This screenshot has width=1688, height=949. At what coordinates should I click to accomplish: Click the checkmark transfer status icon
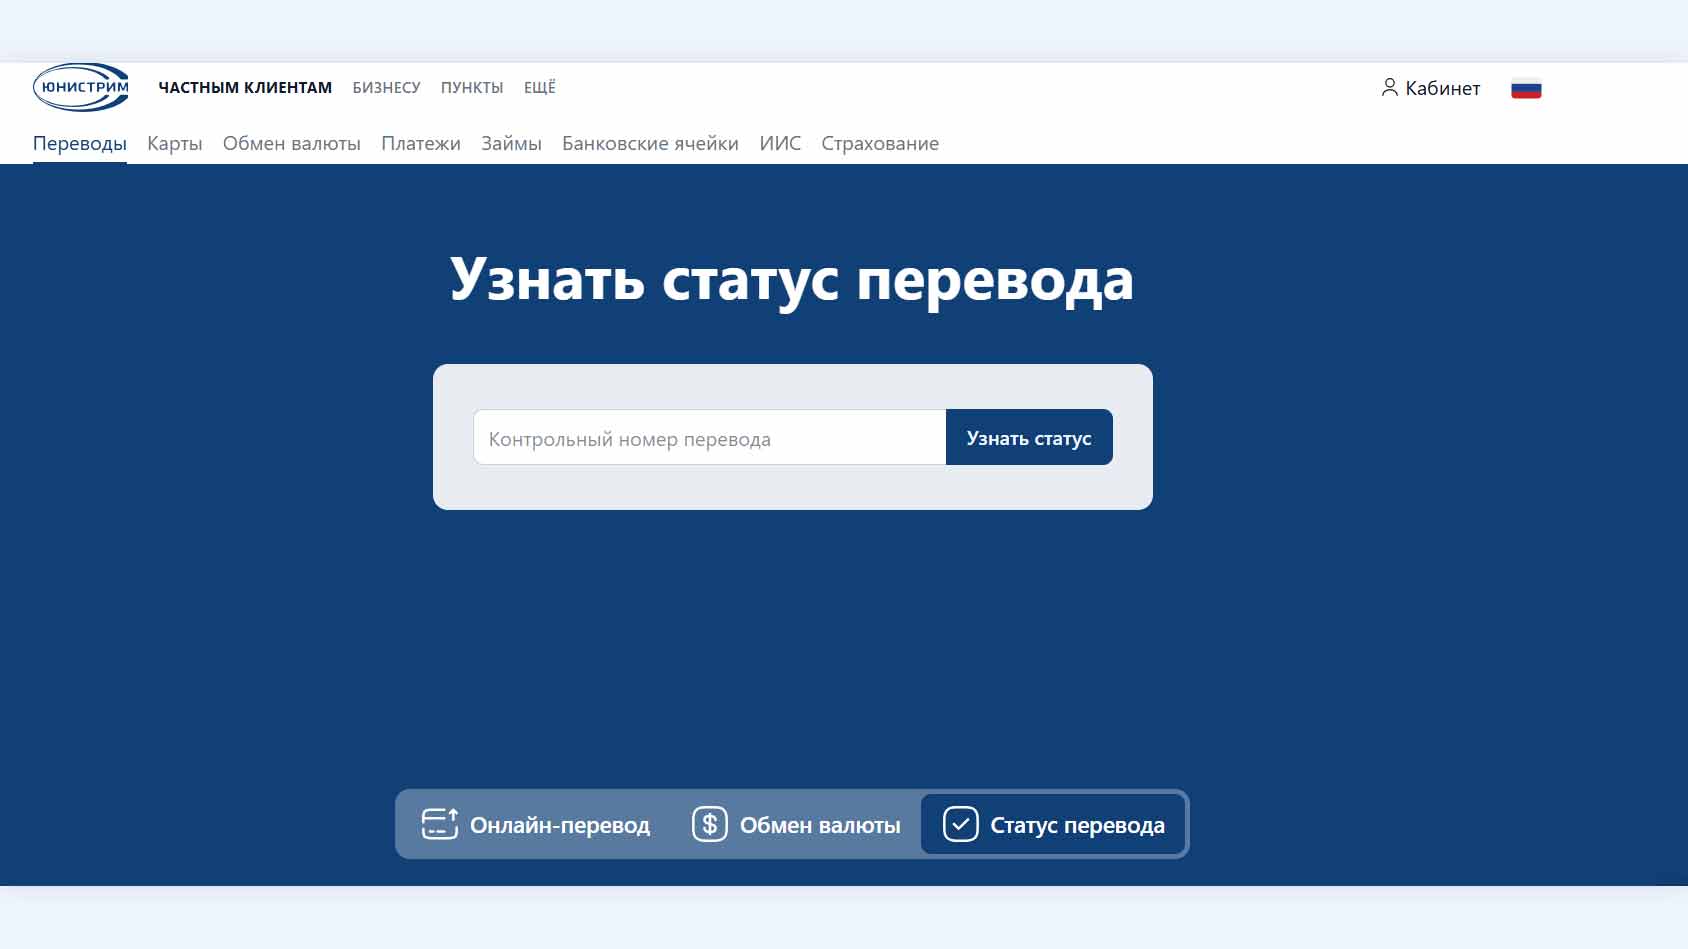pyautogui.click(x=960, y=824)
